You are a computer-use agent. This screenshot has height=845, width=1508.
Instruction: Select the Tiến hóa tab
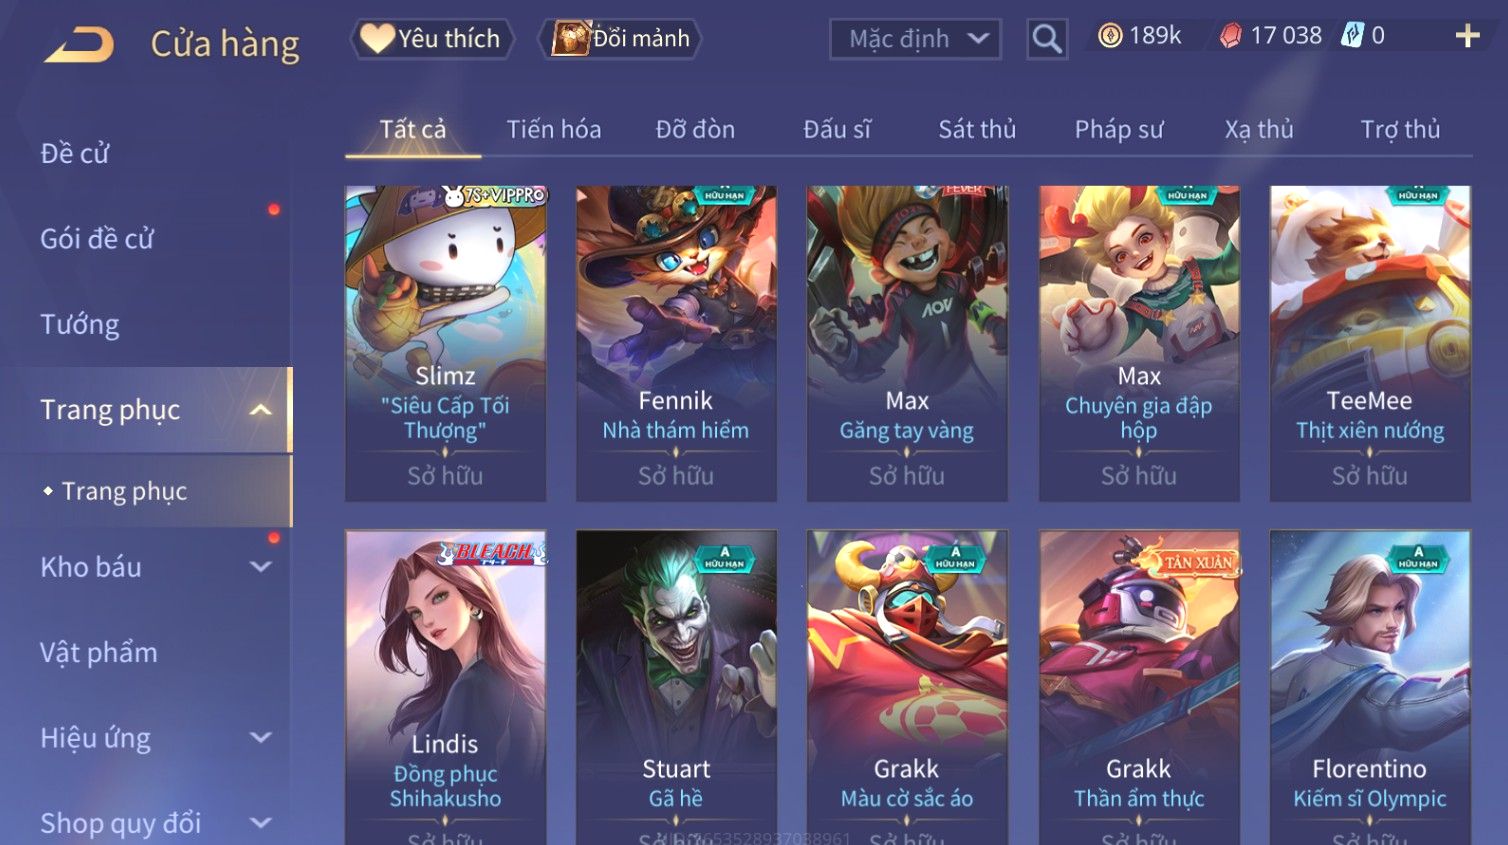(554, 129)
